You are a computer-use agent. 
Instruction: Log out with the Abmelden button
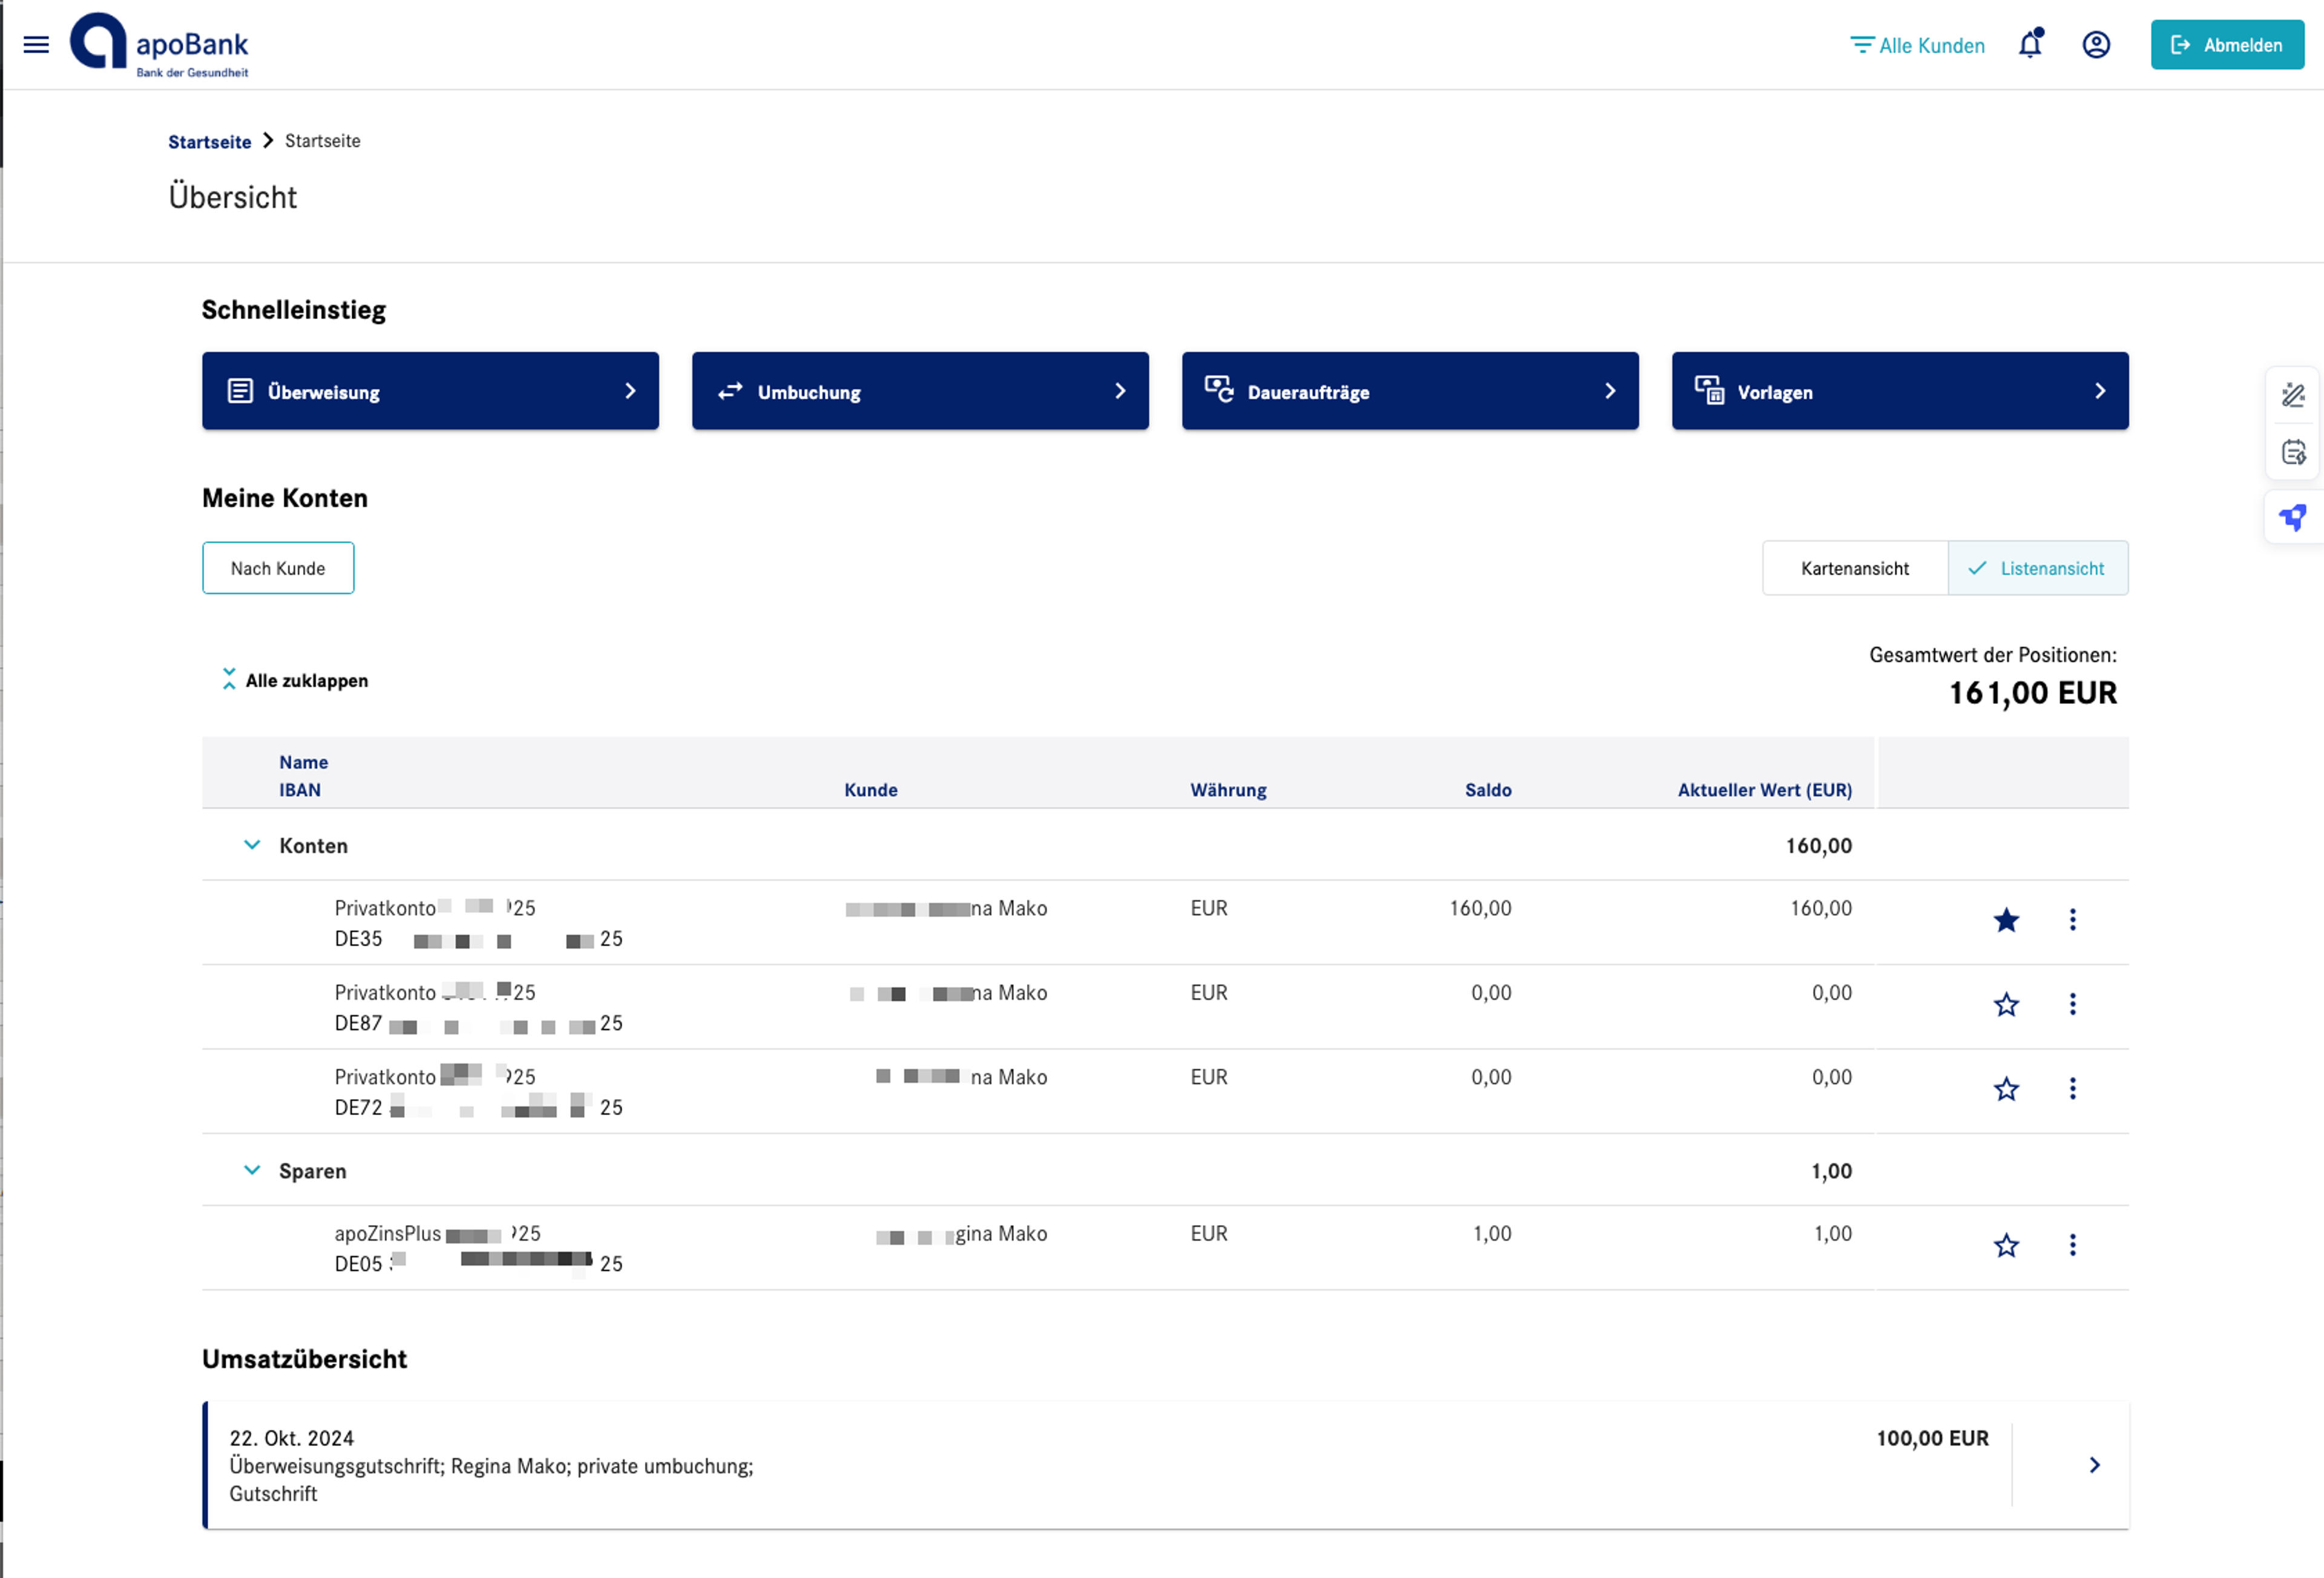click(x=2227, y=45)
